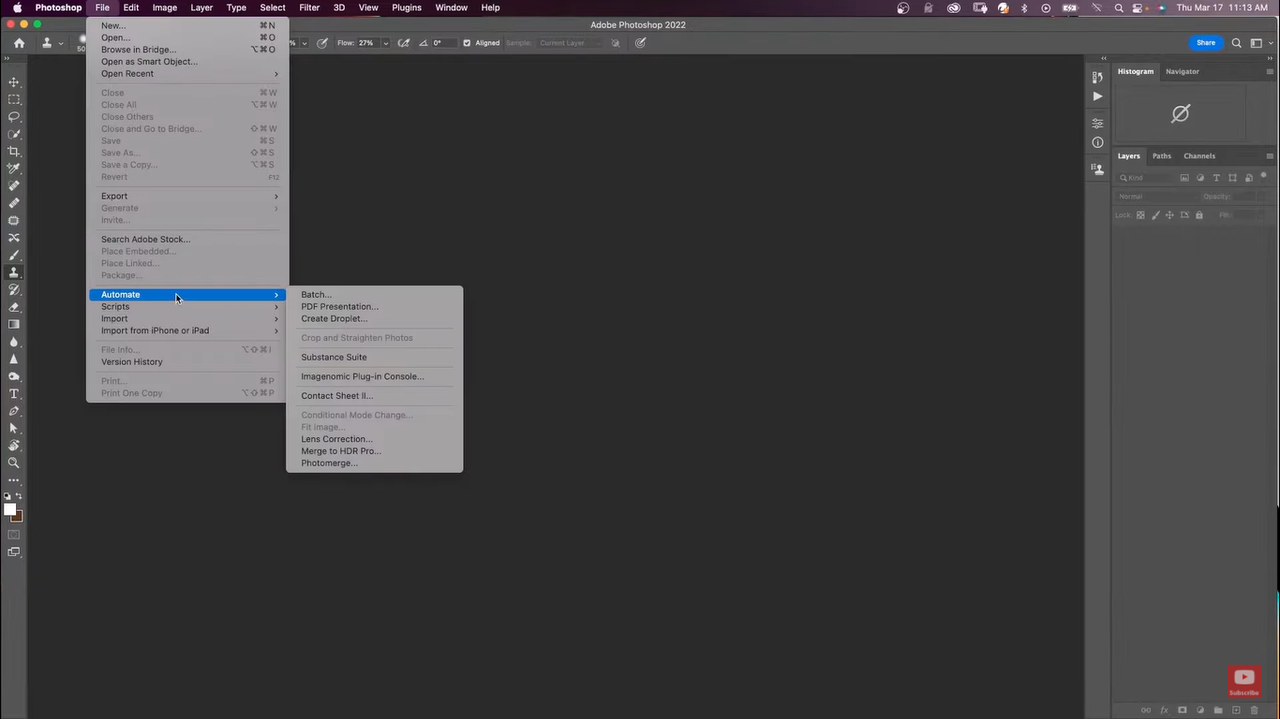Image resolution: width=1280 pixels, height=719 pixels.
Task: Select the Rectangular Marquee tool
Action: [14, 99]
